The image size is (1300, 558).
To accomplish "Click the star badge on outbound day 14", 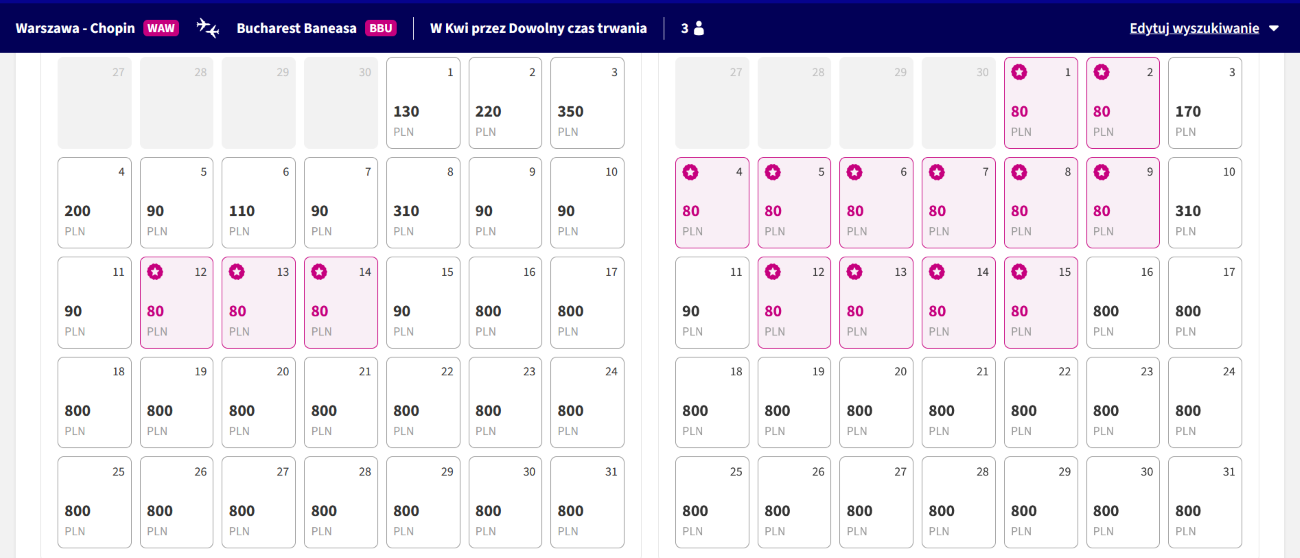I will tap(319, 272).
